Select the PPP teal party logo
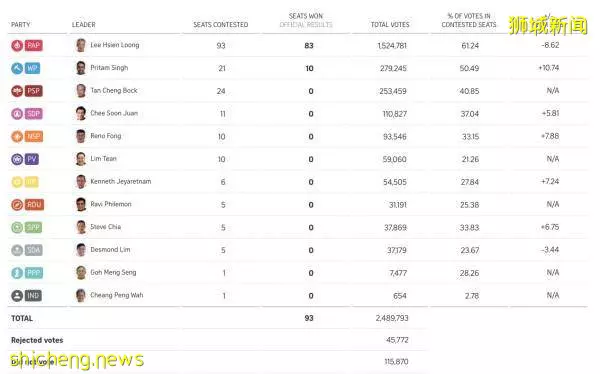 [x=17, y=273]
